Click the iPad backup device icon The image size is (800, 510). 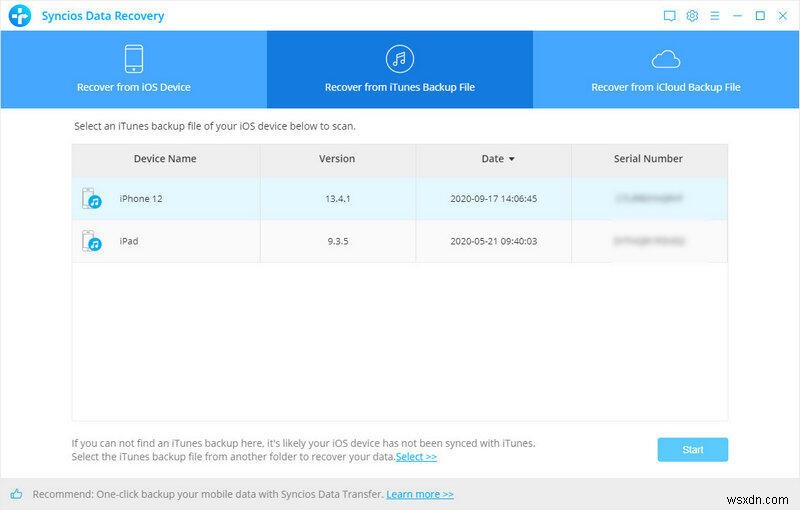point(92,241)
